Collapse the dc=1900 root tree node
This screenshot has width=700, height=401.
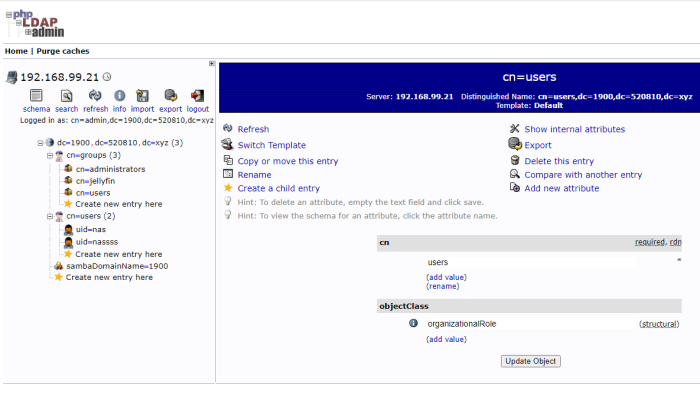39,143
